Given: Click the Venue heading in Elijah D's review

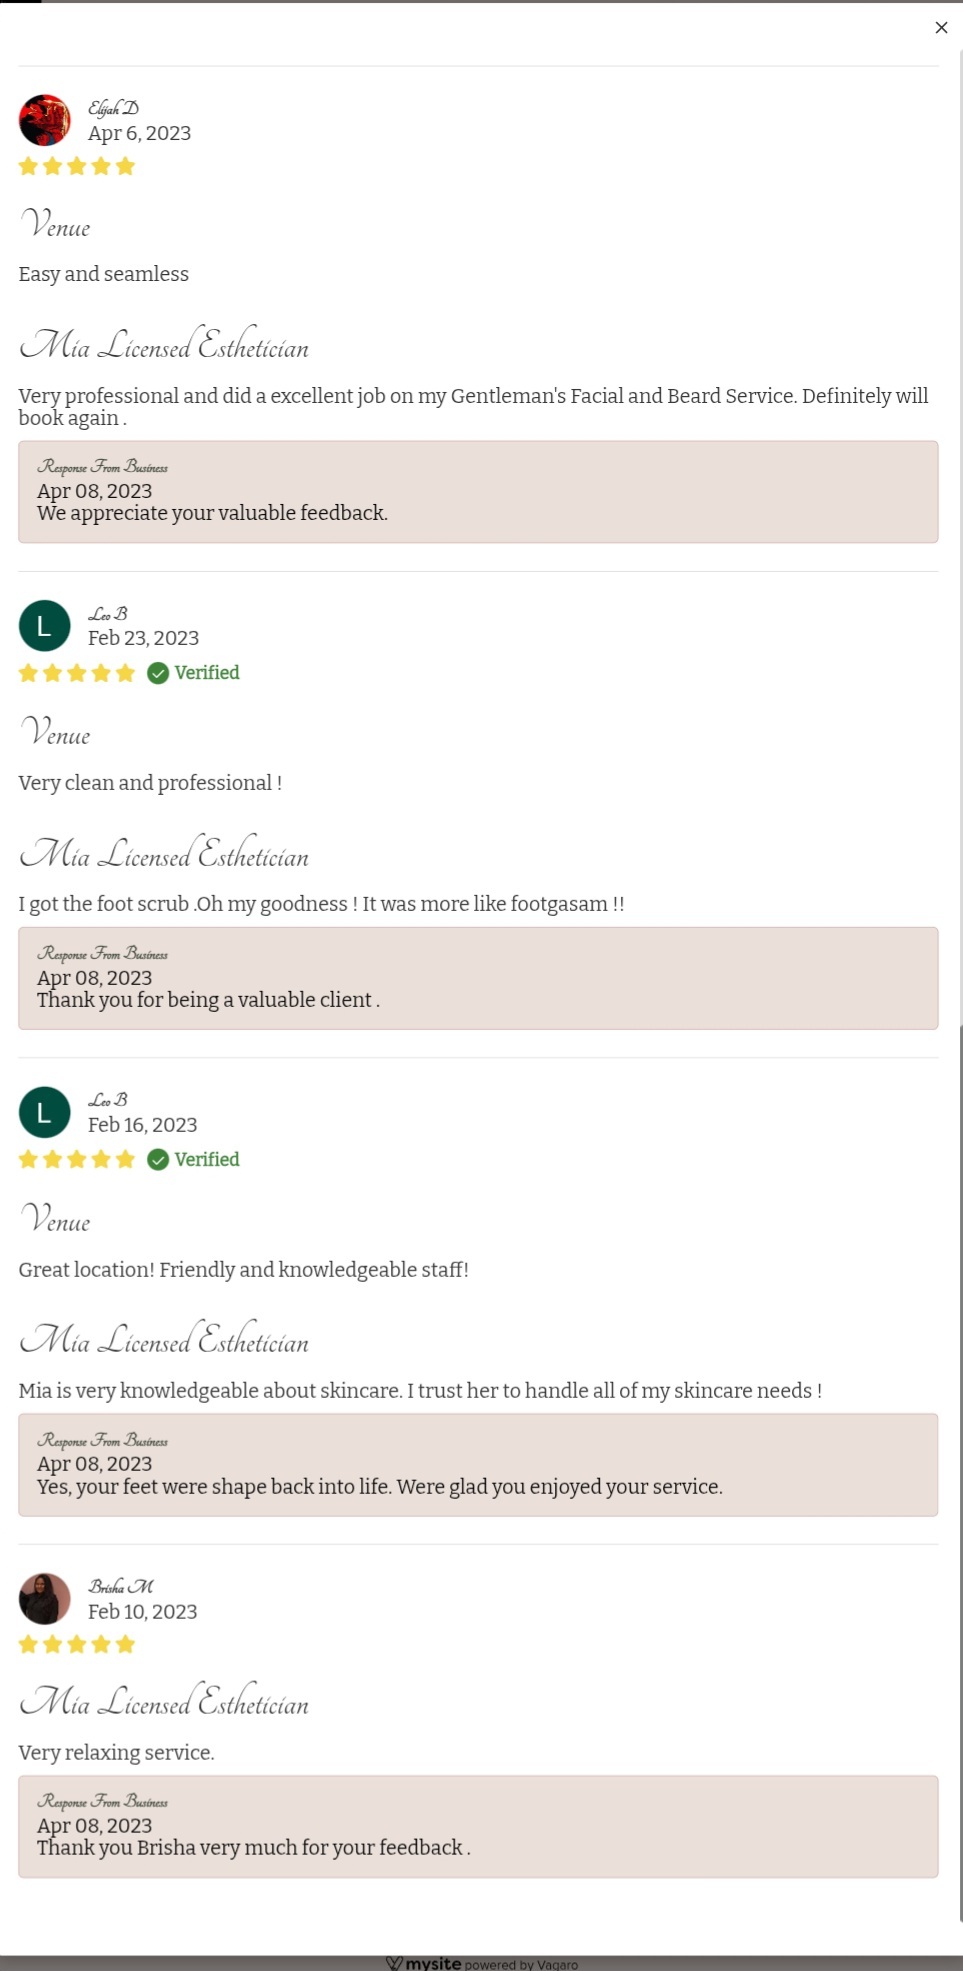Looking at the screenshot, I should [55, 224].
